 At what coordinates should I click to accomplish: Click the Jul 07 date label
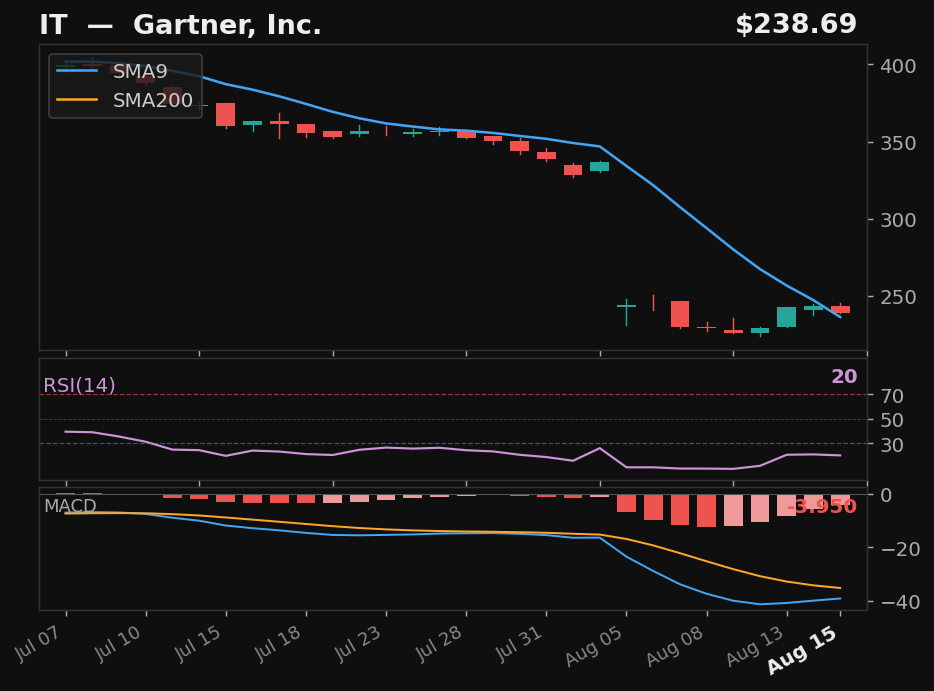pos(38,643)
